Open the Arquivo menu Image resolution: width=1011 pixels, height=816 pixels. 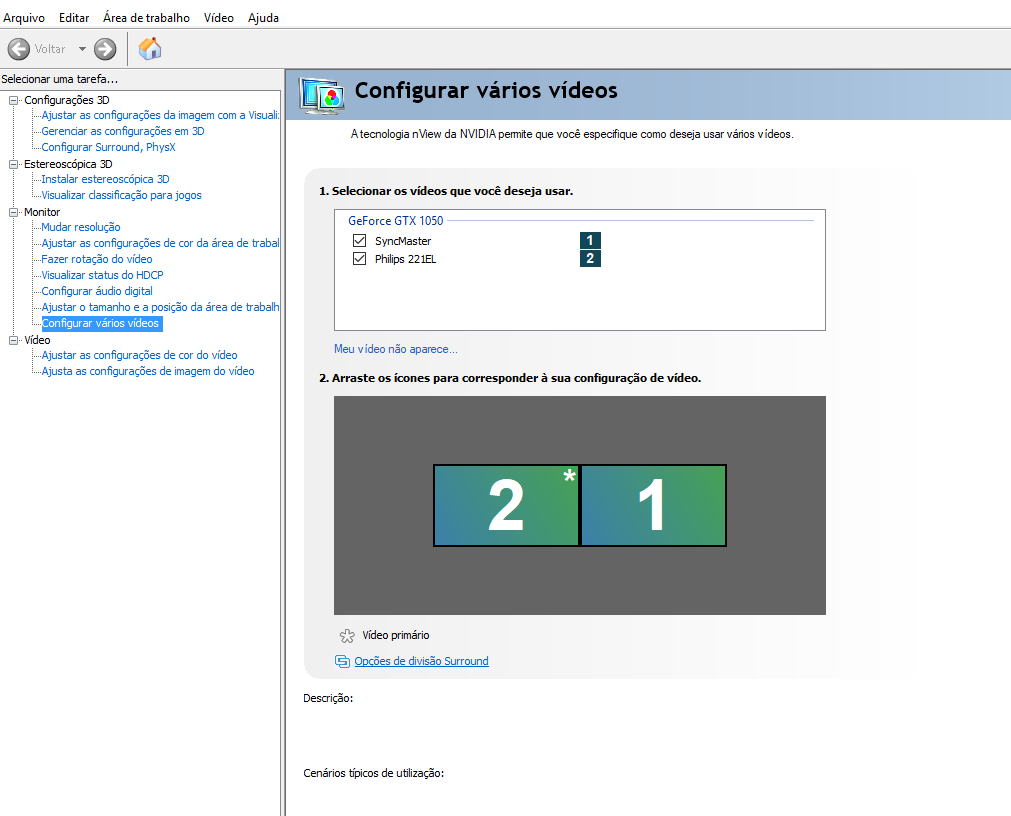point(24,18)
